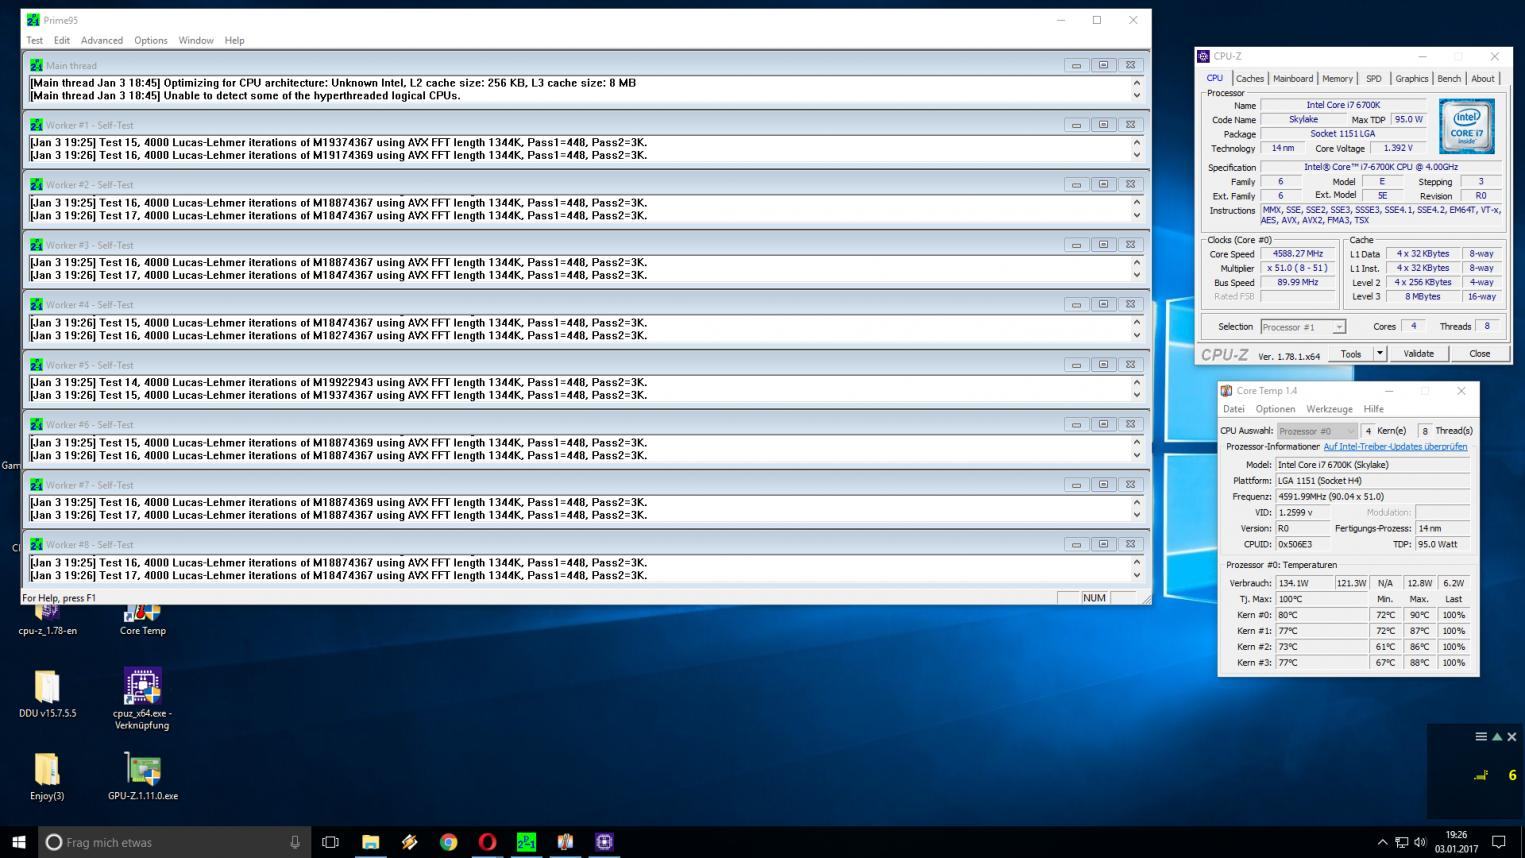
Task: Click the scroll-down arrow in Main thread log
Action: pyautogui.click(x=1137, y=96)
